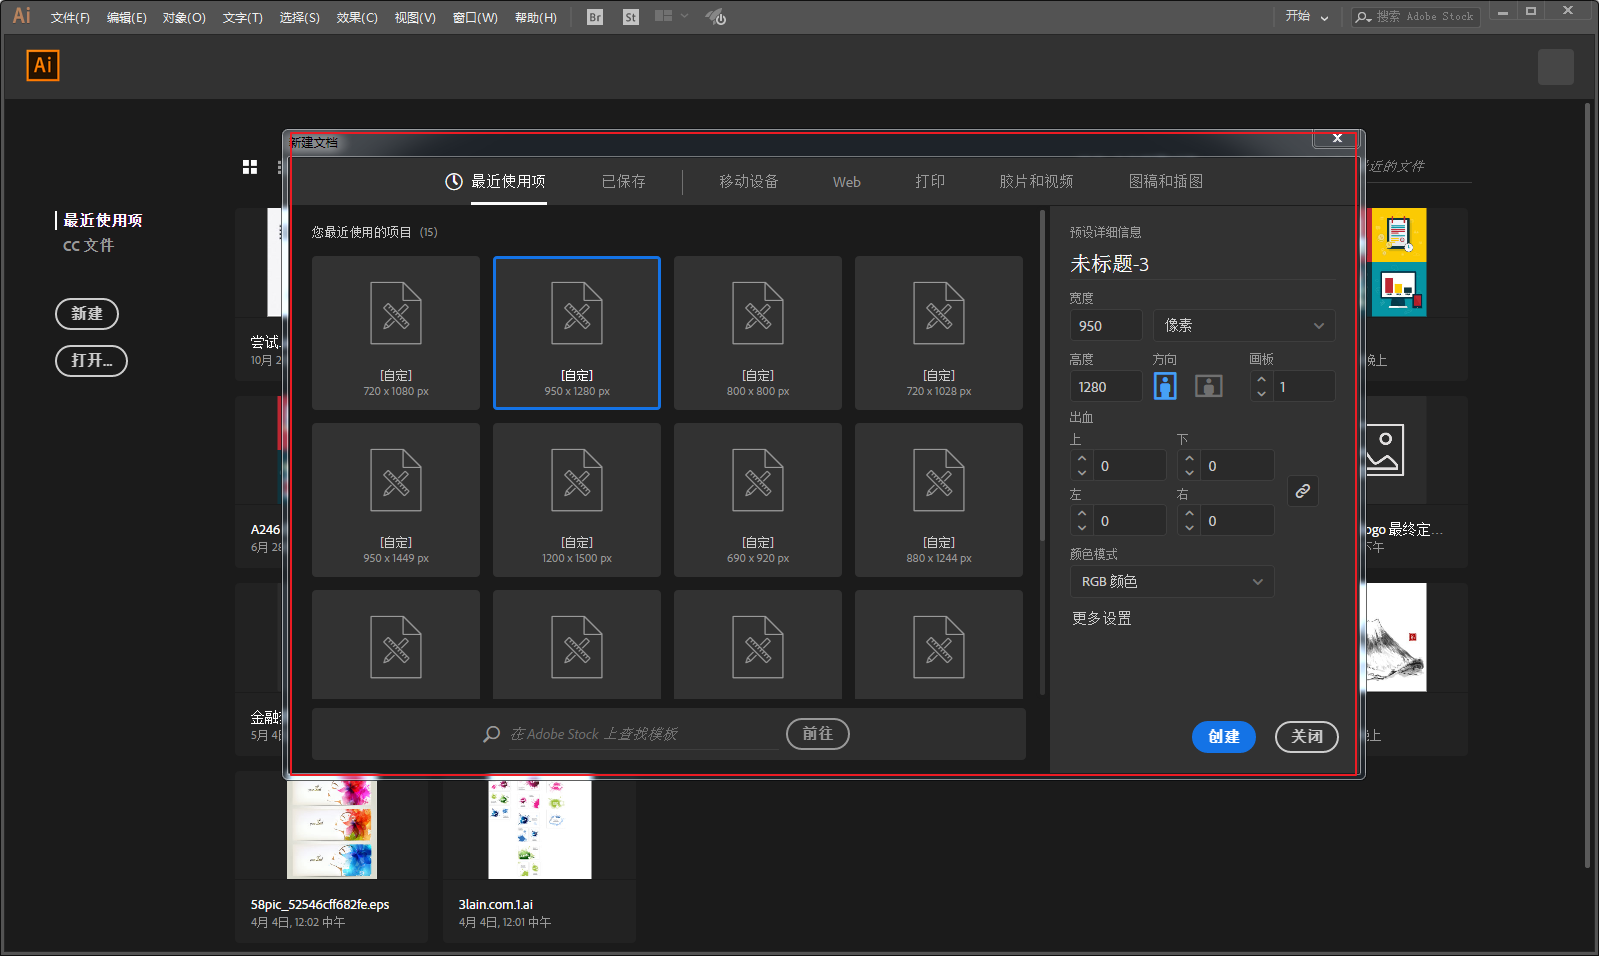Increase the artboard count with up arrow

1262,380
